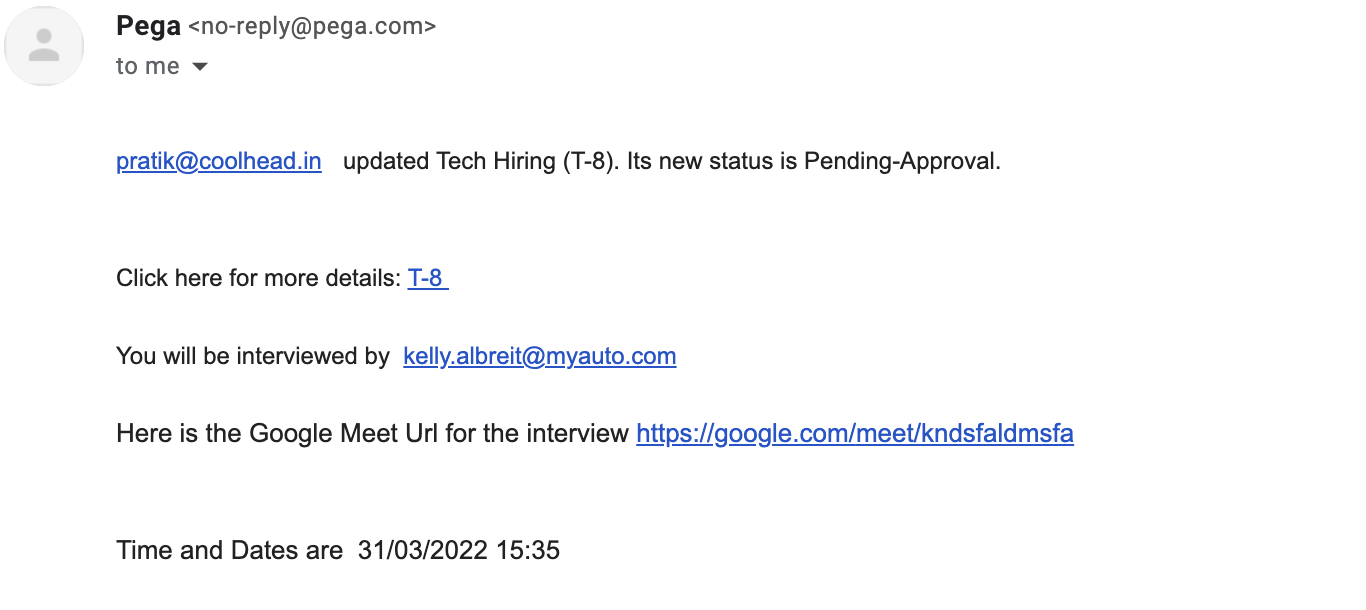Viewport: 1366px width, 610px height.
Task: Click the kelly.albreit@myauto.com interviewer link
Action: 540,356
